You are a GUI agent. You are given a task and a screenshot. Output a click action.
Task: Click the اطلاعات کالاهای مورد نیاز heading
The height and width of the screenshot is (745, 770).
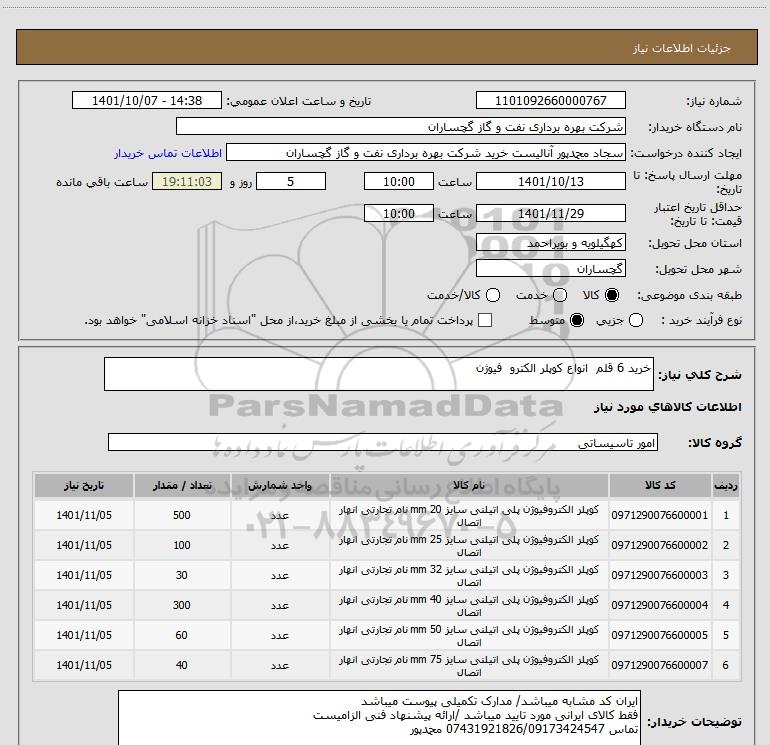(x=668, y=407)
